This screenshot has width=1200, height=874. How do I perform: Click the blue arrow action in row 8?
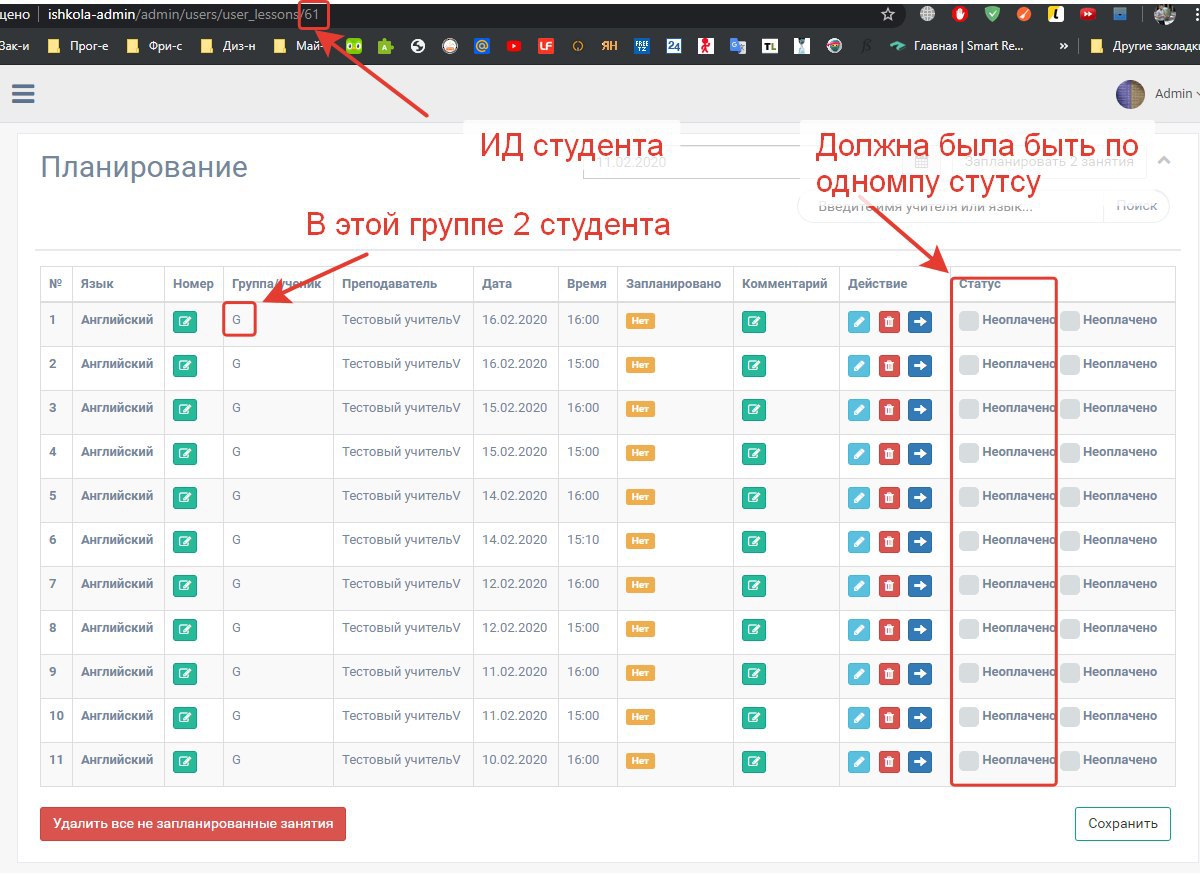[920, 630]
